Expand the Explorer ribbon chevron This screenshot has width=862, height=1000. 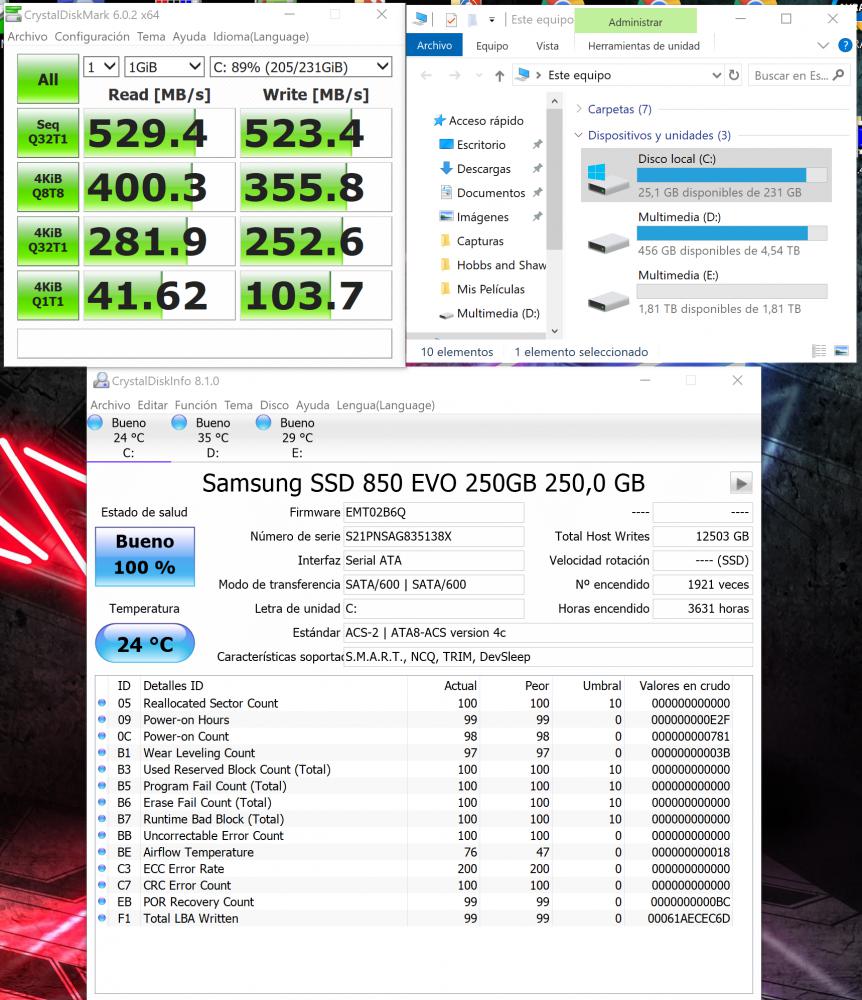(823, 45)
